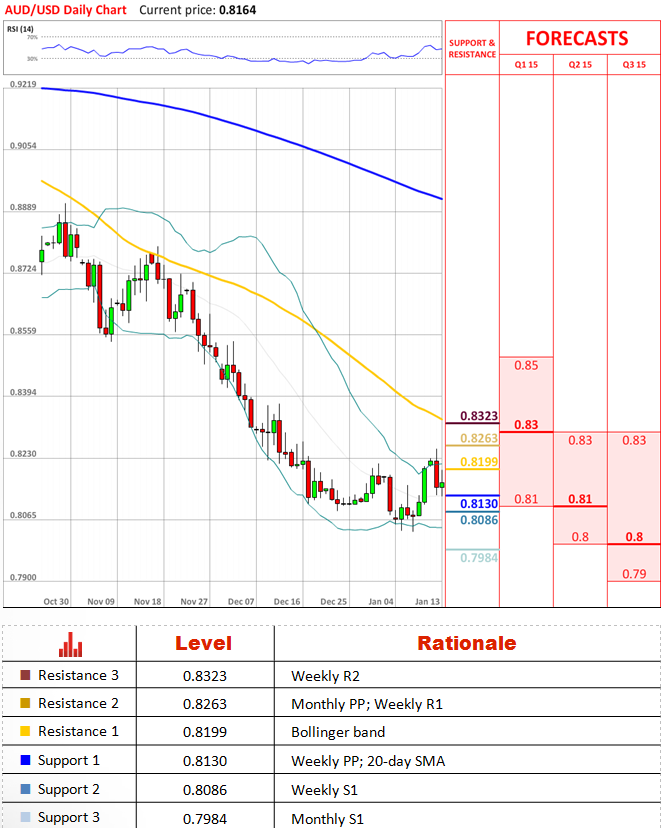Click the 0.9219 price axis label

(24, 84)
